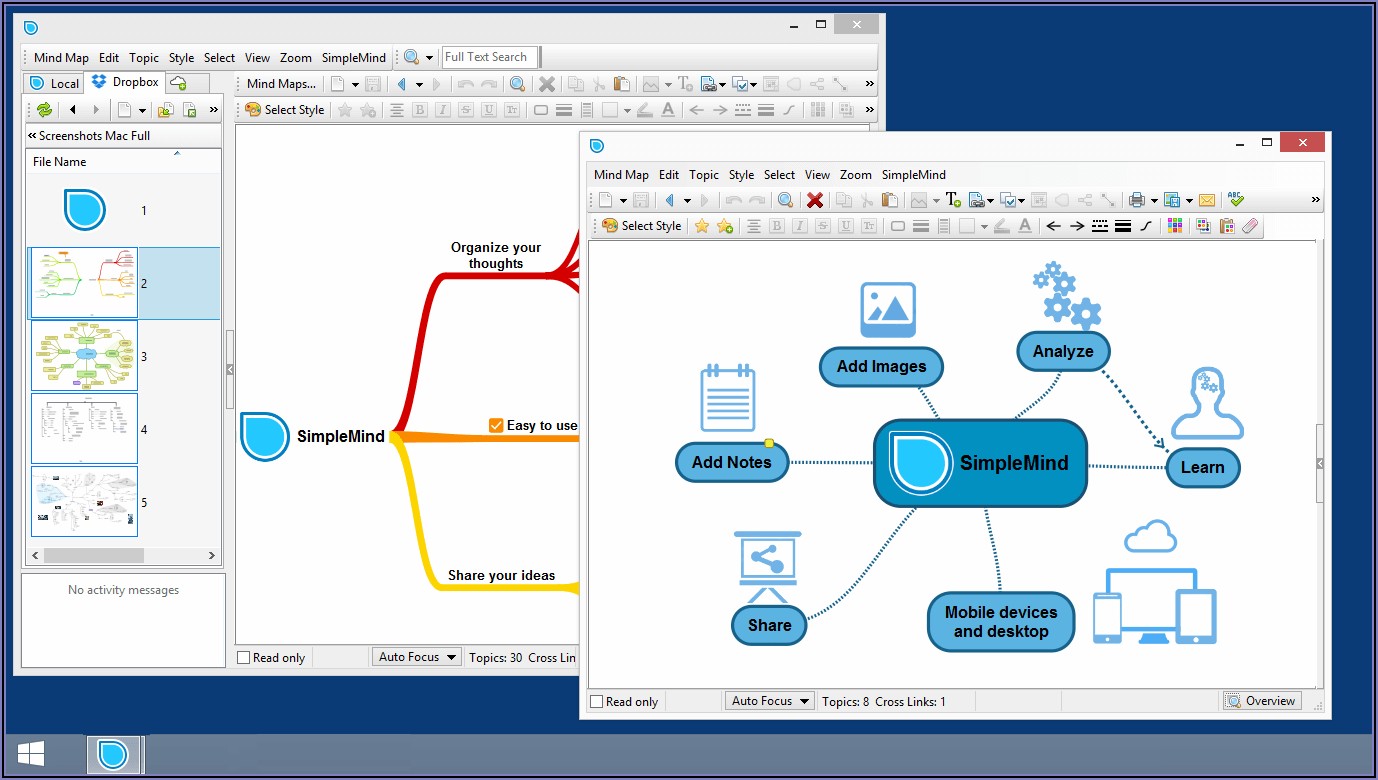Image resolution: width=1378 pixels, height=780 pixels.
Task: Open print options dropdown arrow in front window
Action: coord(1154,200)
